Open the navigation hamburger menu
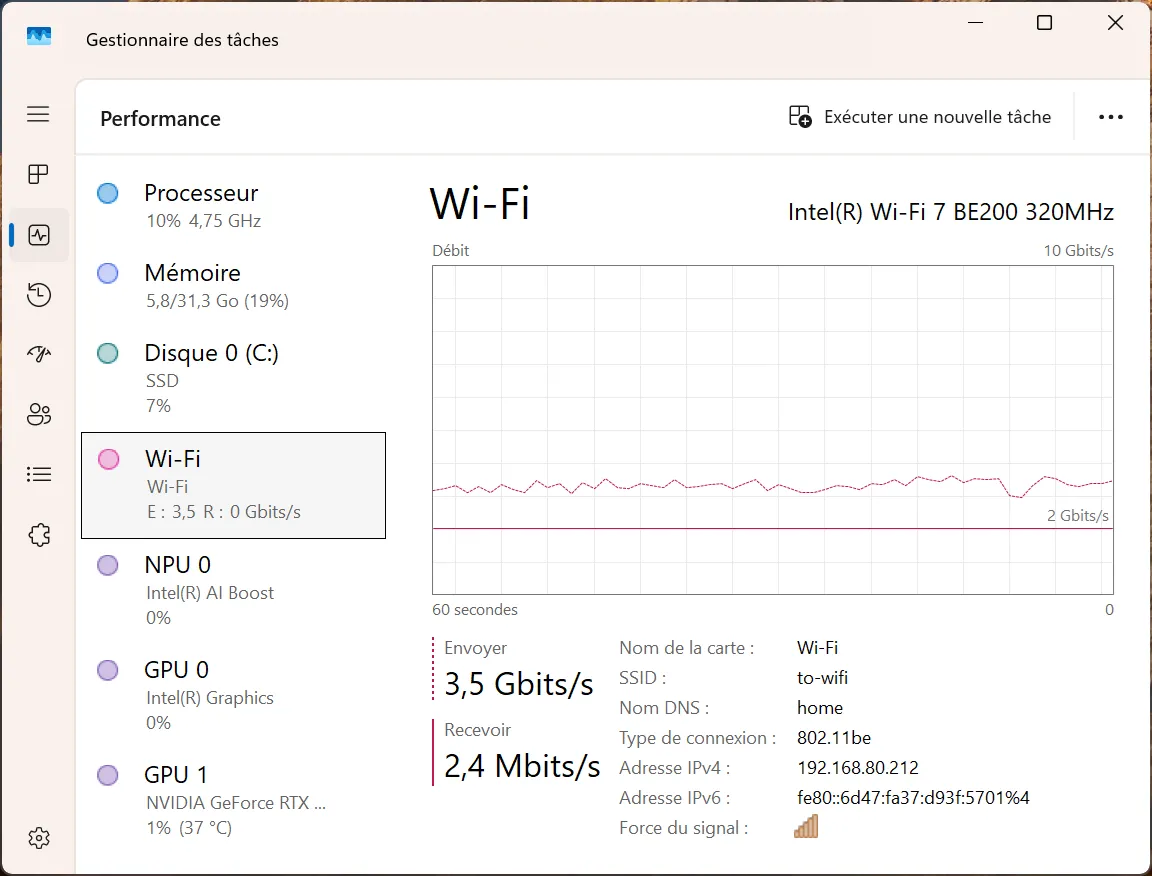 point(38,114)
